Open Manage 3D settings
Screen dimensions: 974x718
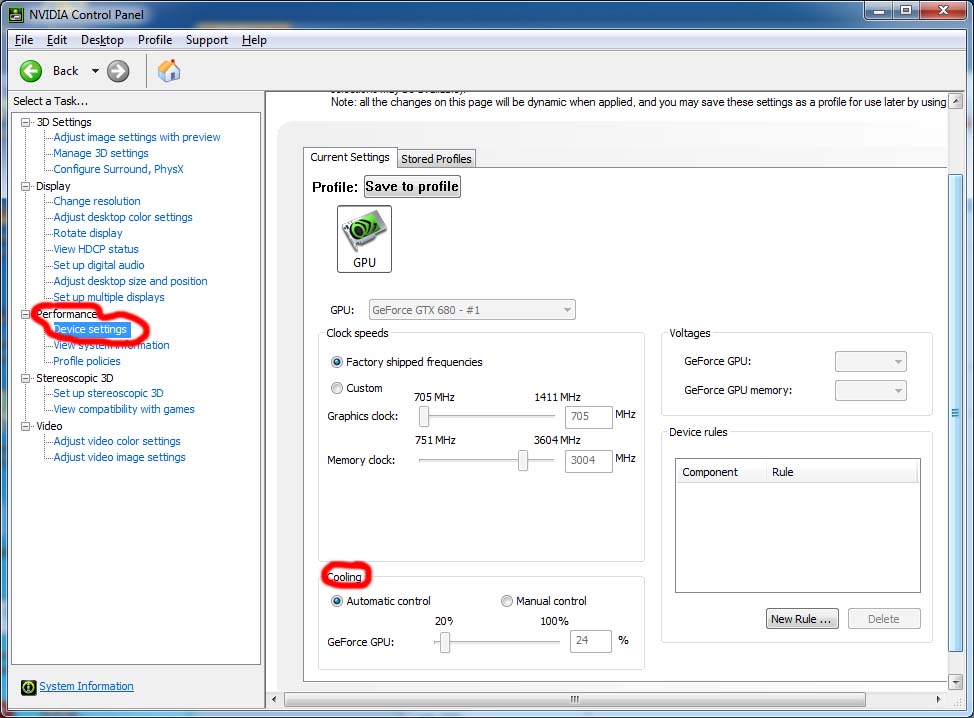pyautogui.click(x=101, y=153)
